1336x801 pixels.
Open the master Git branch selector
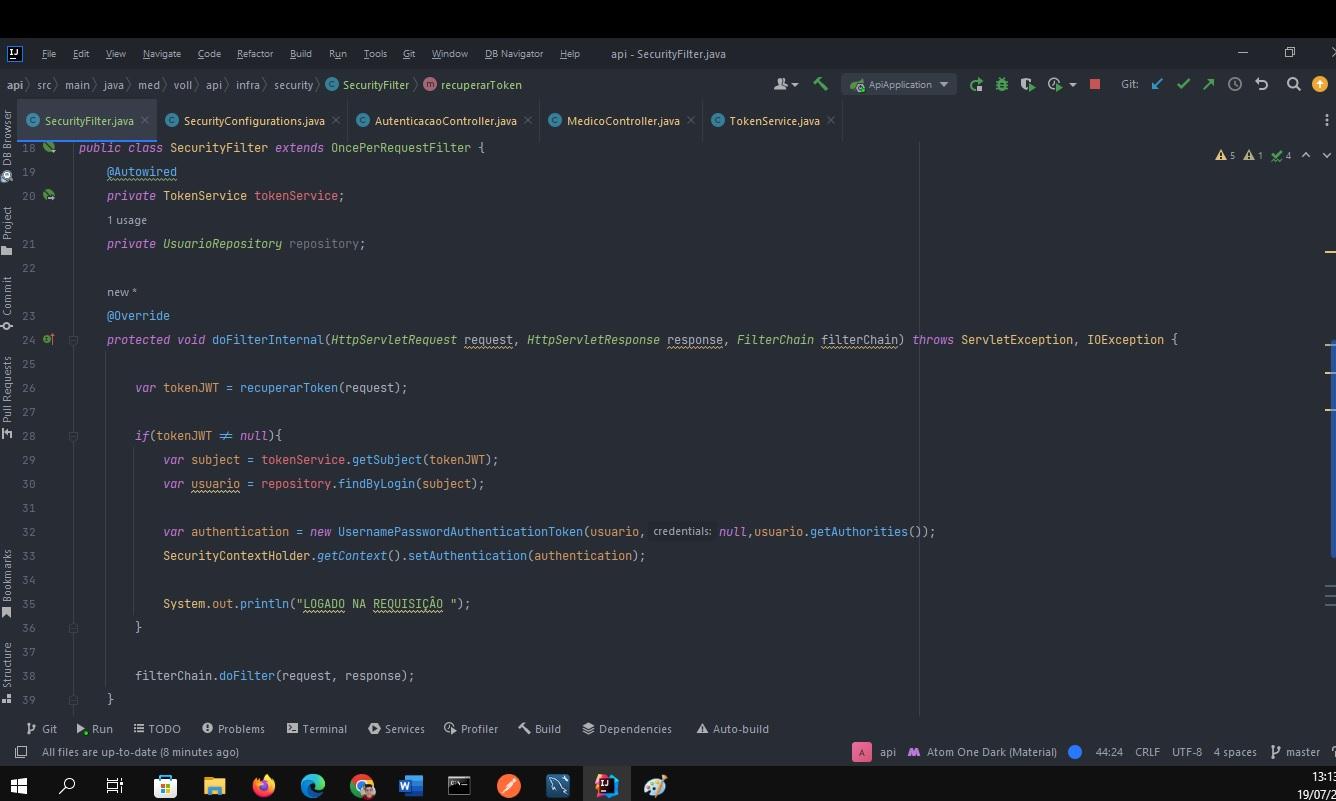(x=1295, y=752)
